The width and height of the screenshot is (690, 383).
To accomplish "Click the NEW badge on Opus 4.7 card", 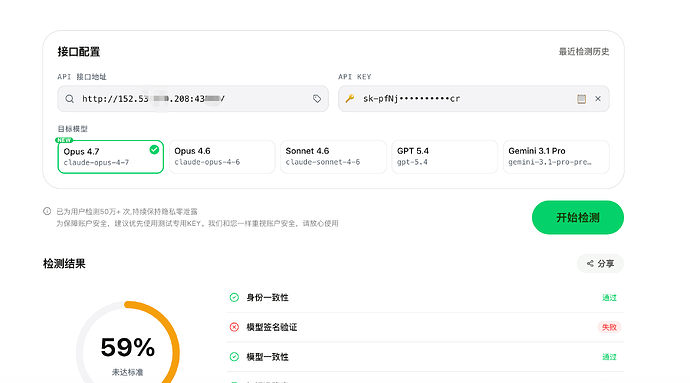I will (64, 140).
